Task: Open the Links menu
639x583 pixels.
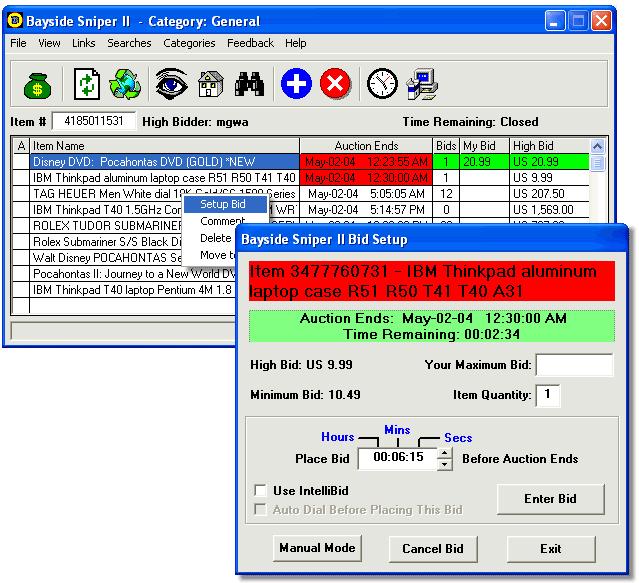Action: [x=84, y=43]
